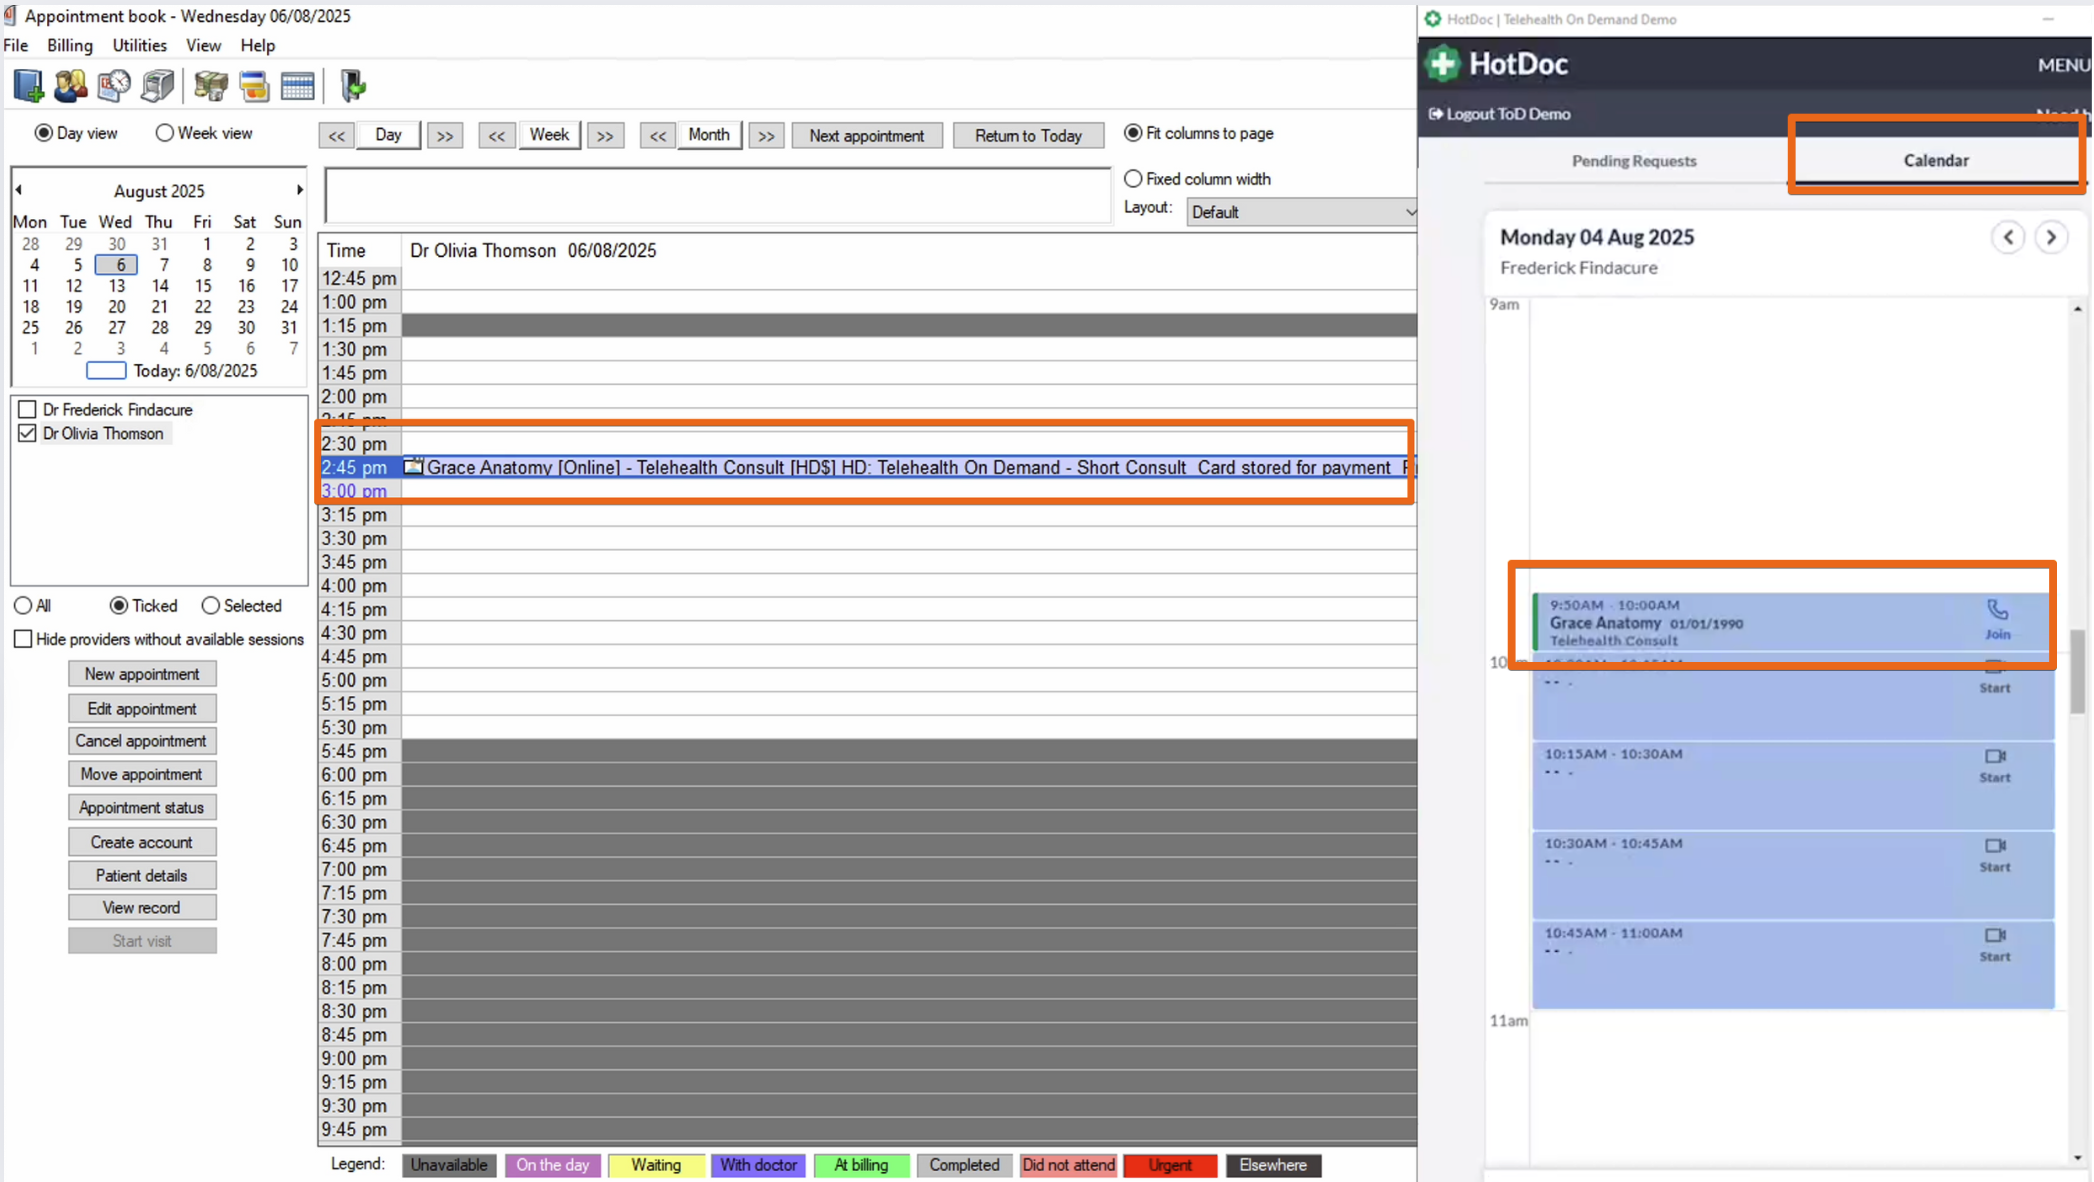Open the HotDoc MENU
Screen dimensions: 2094x1182
tap(2063, 65)
